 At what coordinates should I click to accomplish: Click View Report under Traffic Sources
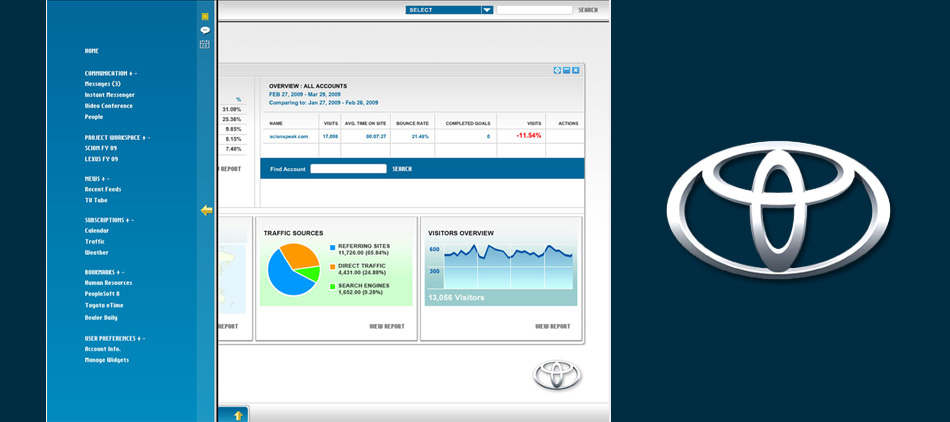[386, 326]
